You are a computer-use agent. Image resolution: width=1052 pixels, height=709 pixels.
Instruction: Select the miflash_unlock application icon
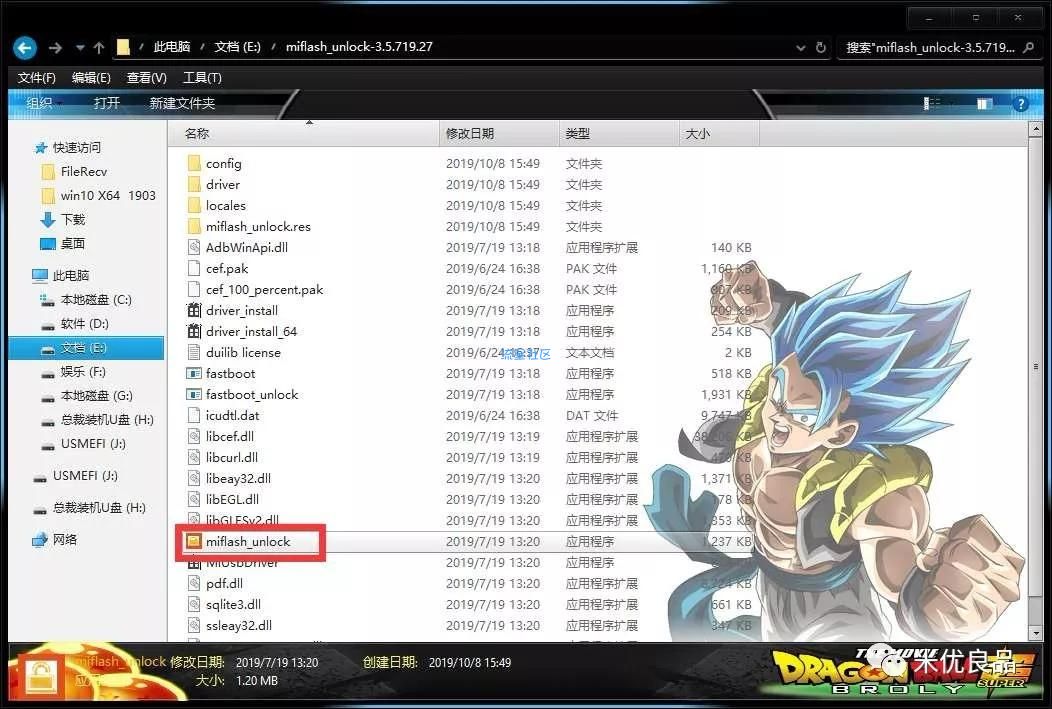pos(194,541)
